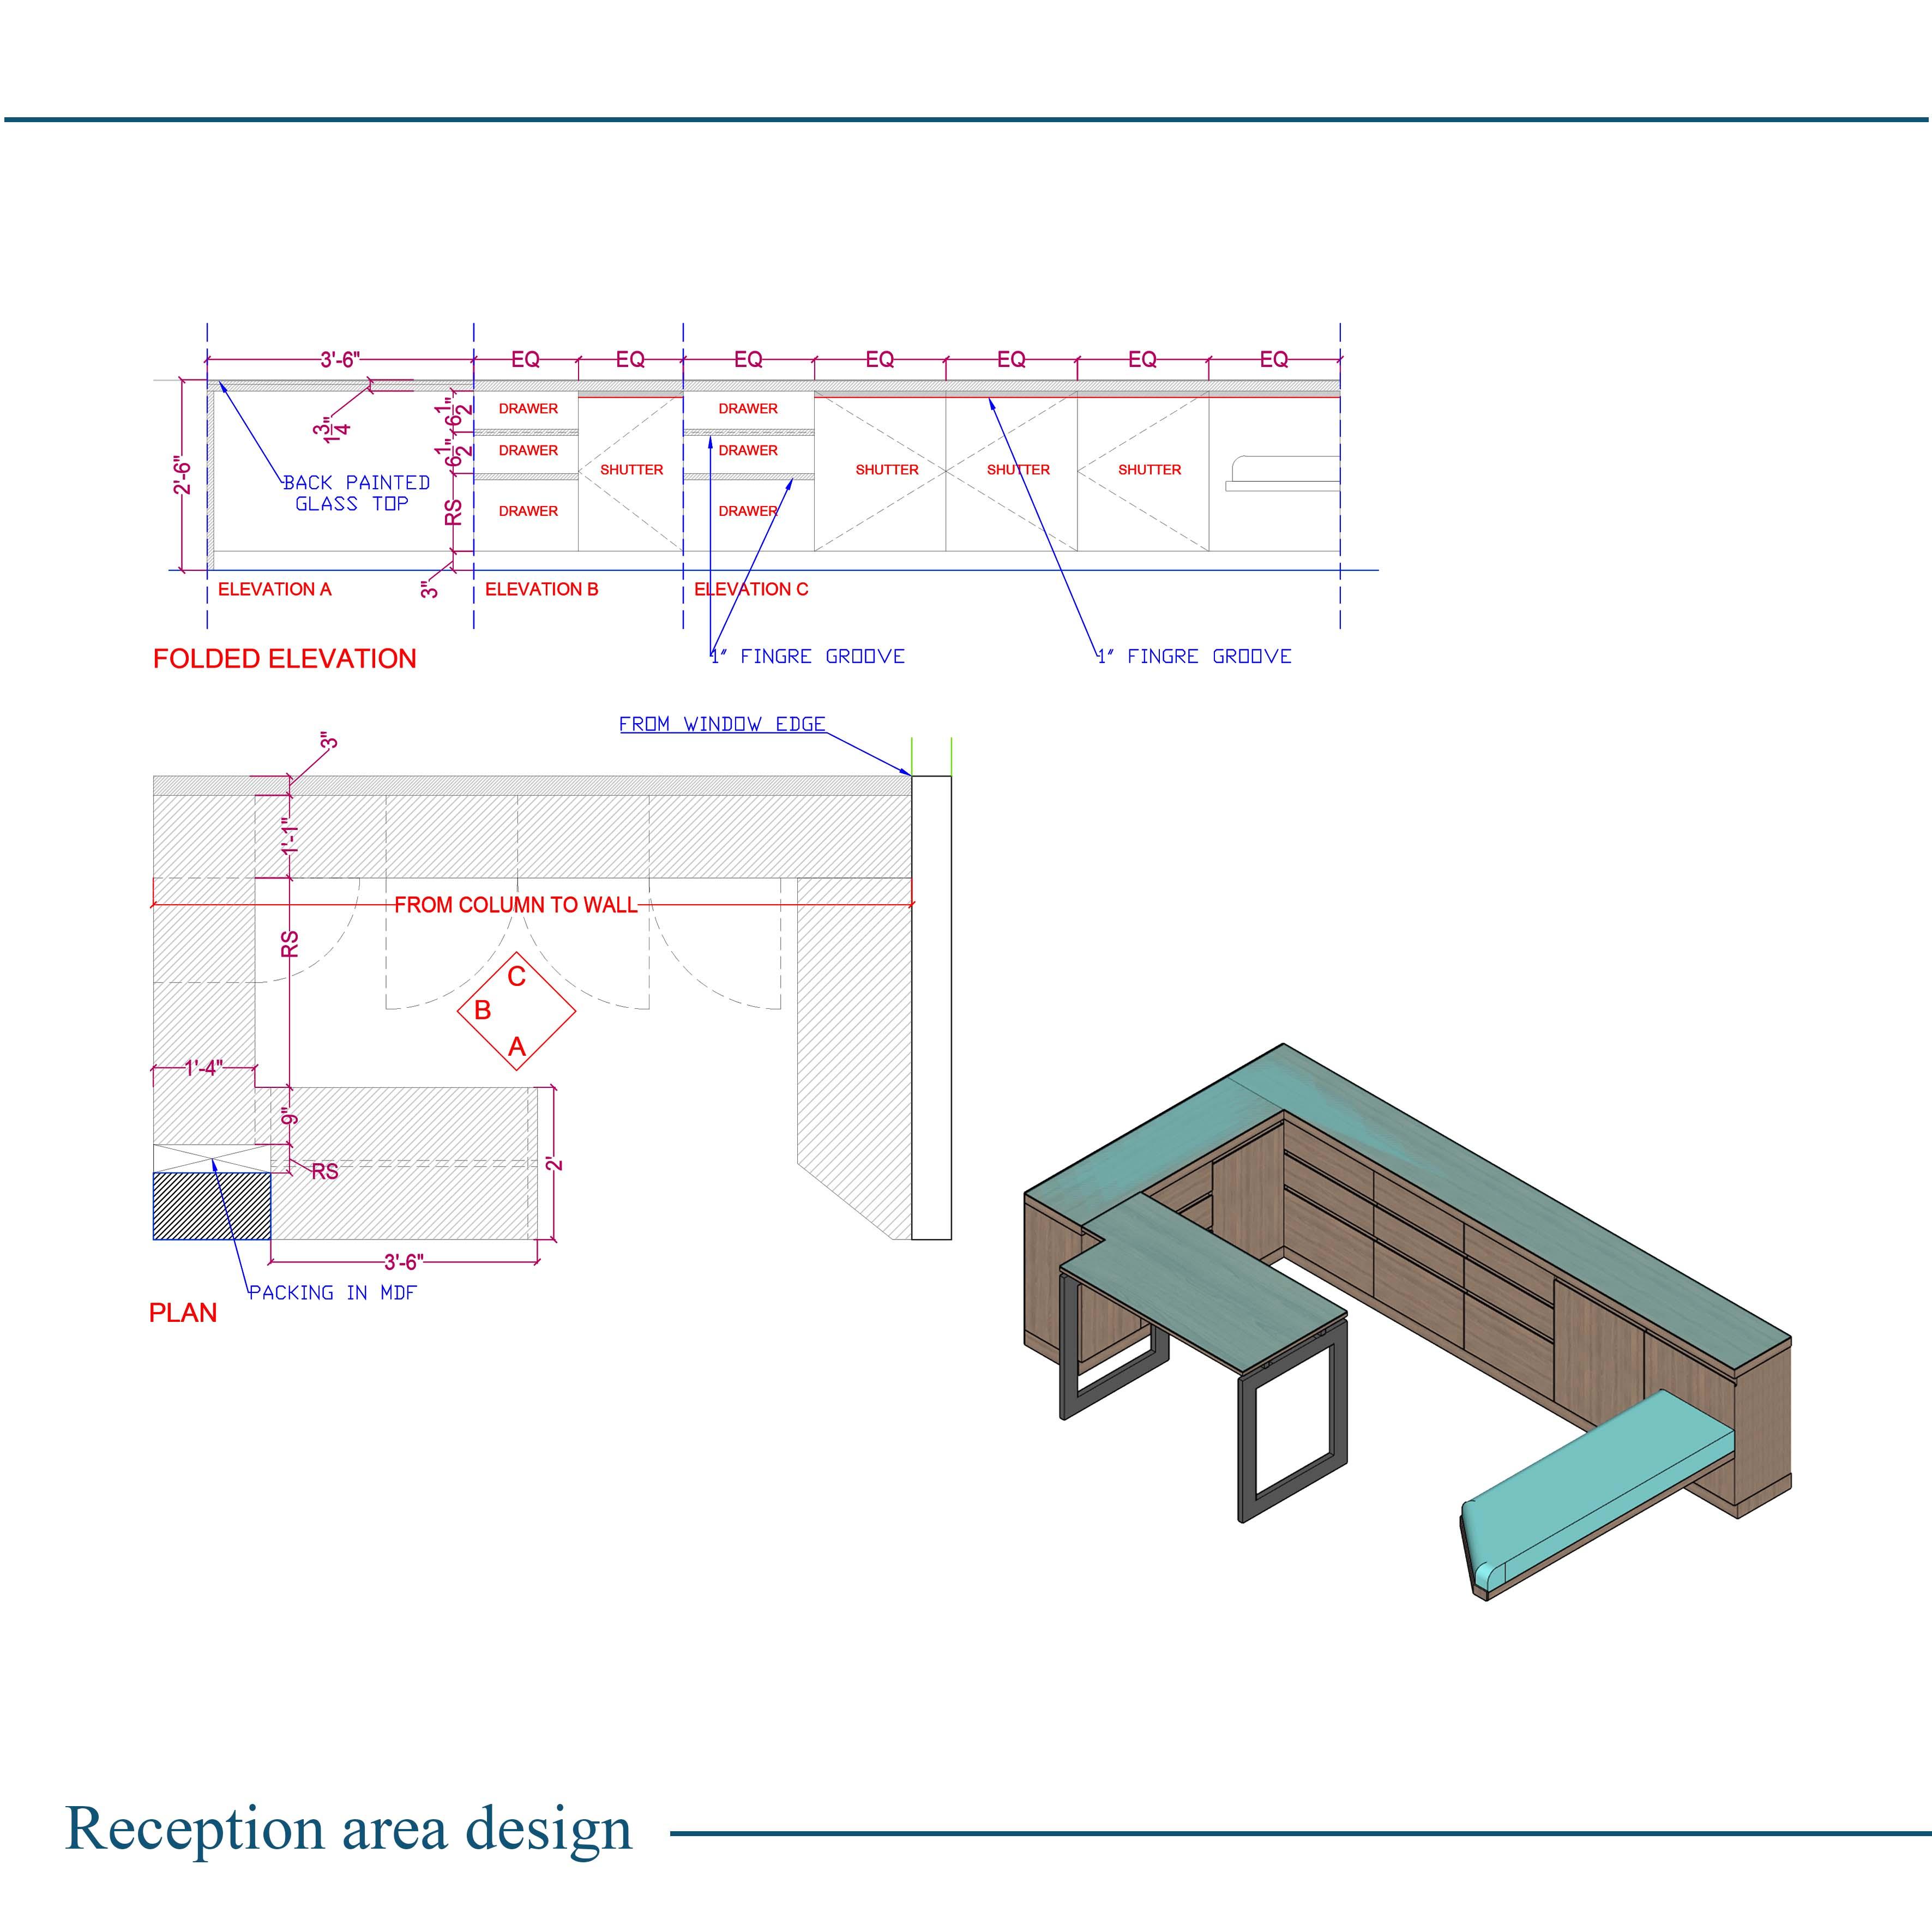Click the letter B in view marker

click(482, 1010)
